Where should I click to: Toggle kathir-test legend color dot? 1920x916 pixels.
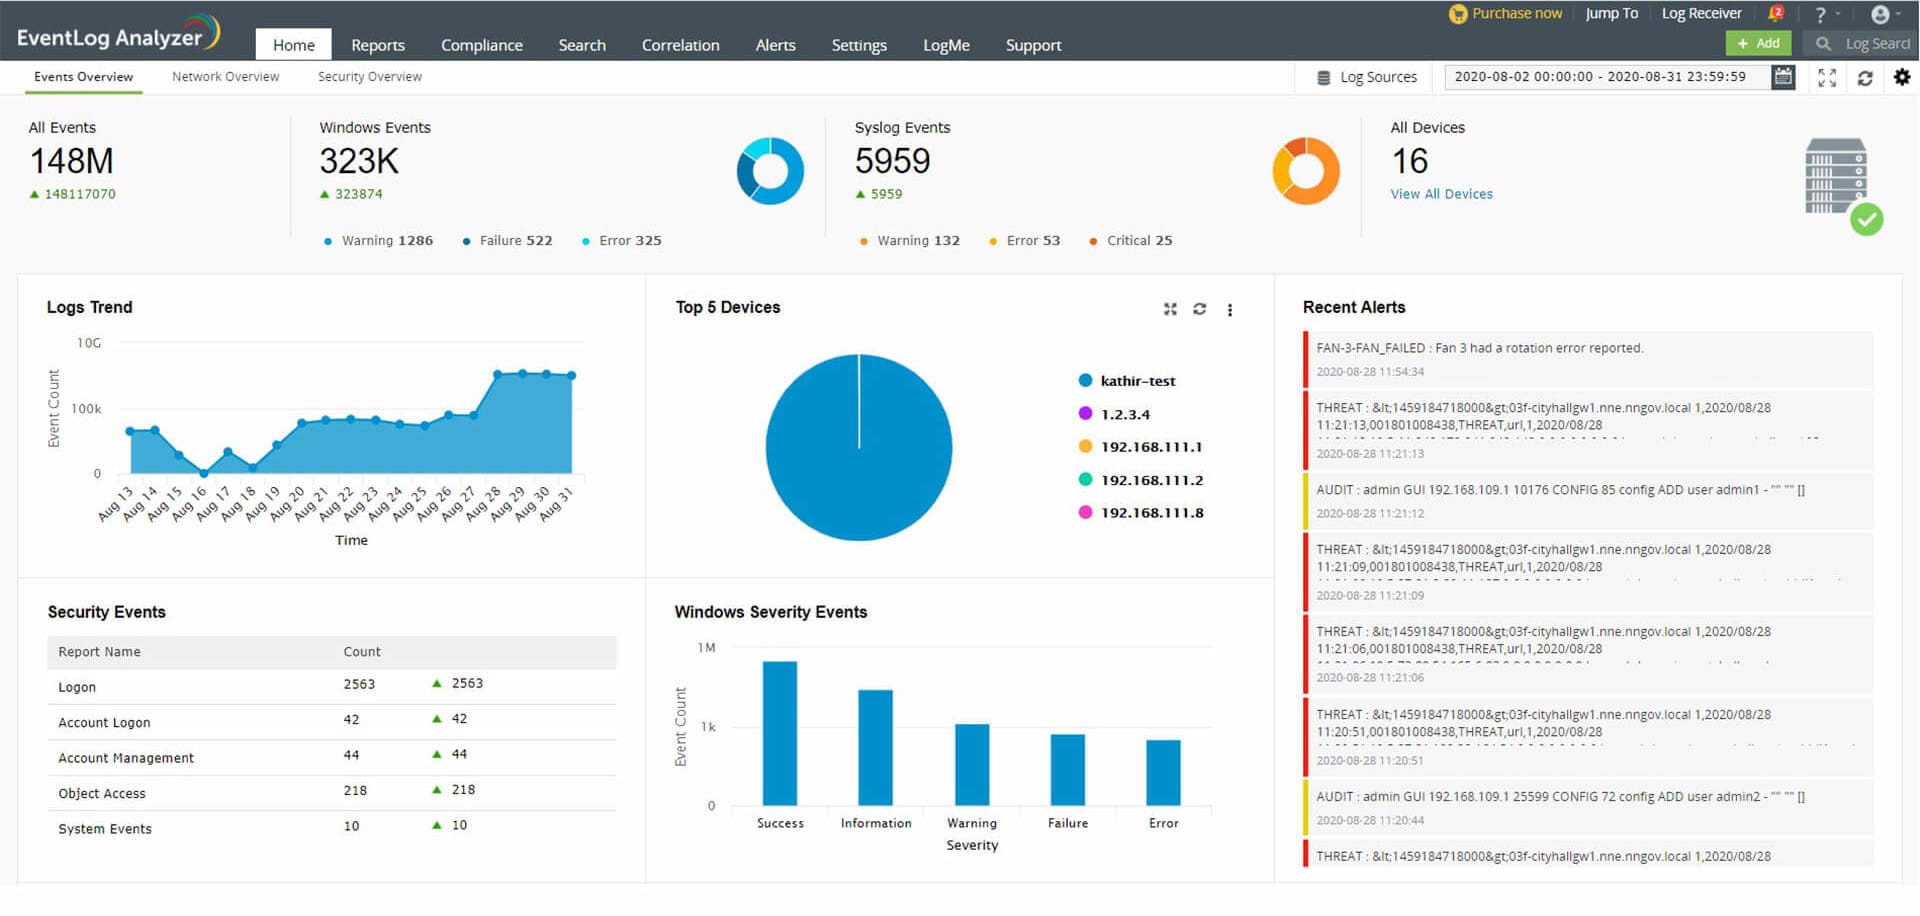tap(1085, 381)
